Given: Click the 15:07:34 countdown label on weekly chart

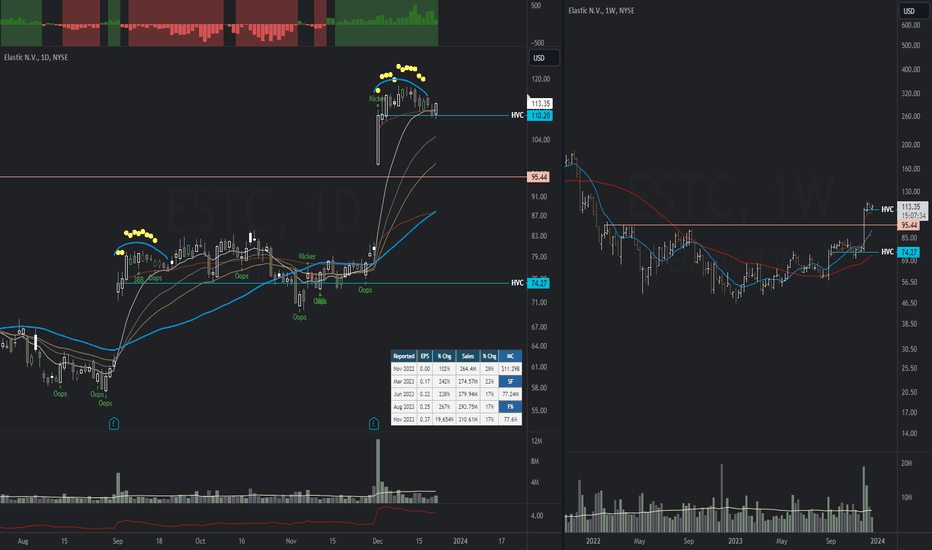Looking at the screenshot, I should pos(913,216).
